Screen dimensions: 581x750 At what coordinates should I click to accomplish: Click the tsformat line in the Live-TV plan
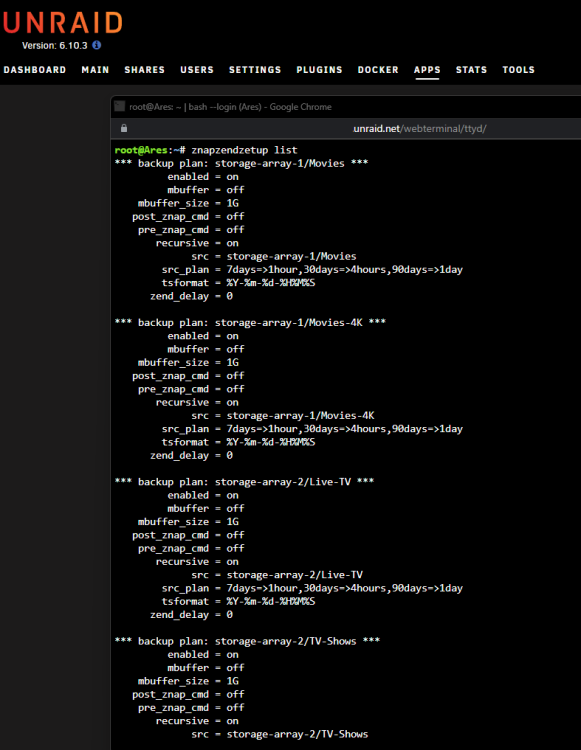(238, 602)
